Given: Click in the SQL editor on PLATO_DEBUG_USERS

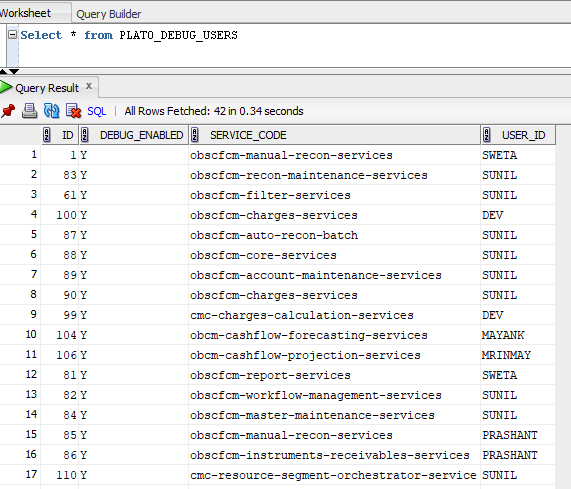Looking at the screenshot, I should tap(178, 35).
